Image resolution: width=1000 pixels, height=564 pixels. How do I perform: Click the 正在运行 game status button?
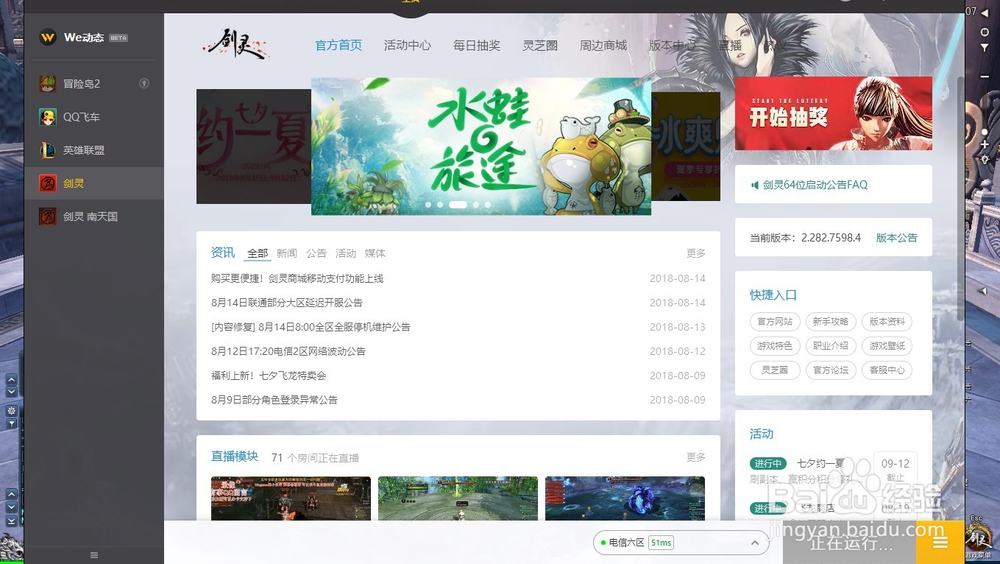click(x=850, y=542)
